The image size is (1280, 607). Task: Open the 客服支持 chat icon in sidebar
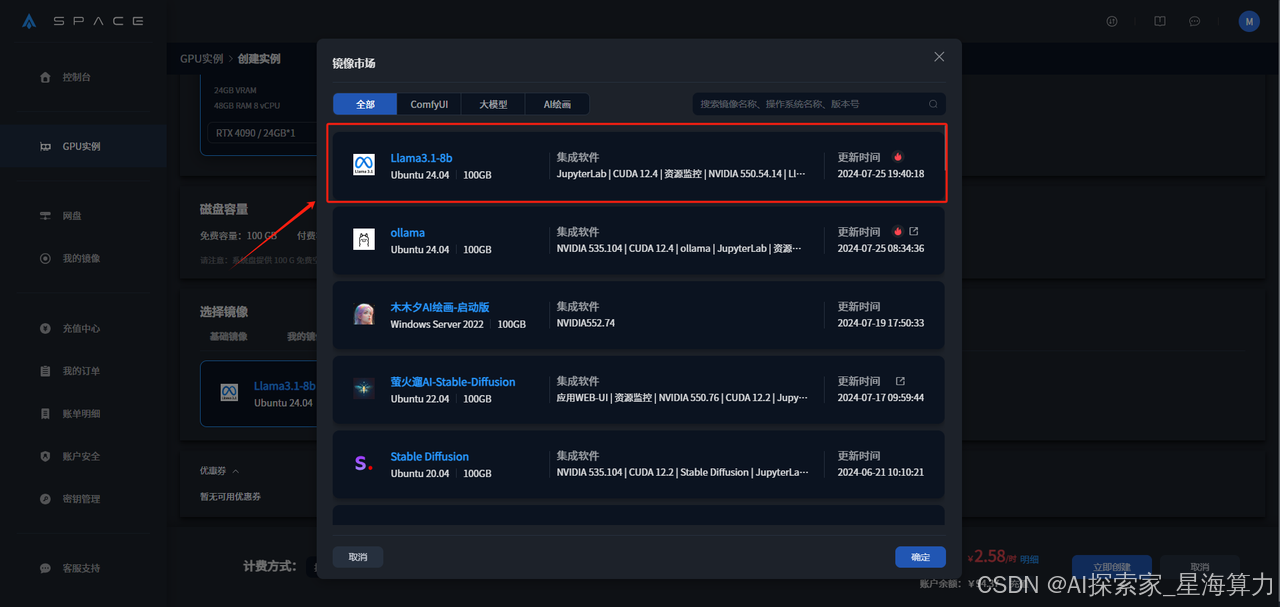pyautogui.click(x=45, y=568)
